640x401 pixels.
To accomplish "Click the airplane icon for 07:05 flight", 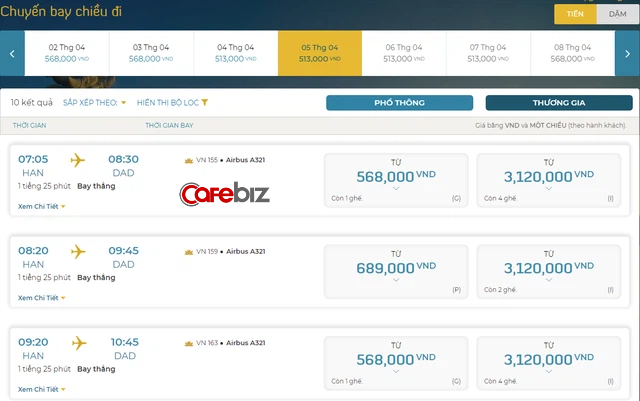I will 79,160.
